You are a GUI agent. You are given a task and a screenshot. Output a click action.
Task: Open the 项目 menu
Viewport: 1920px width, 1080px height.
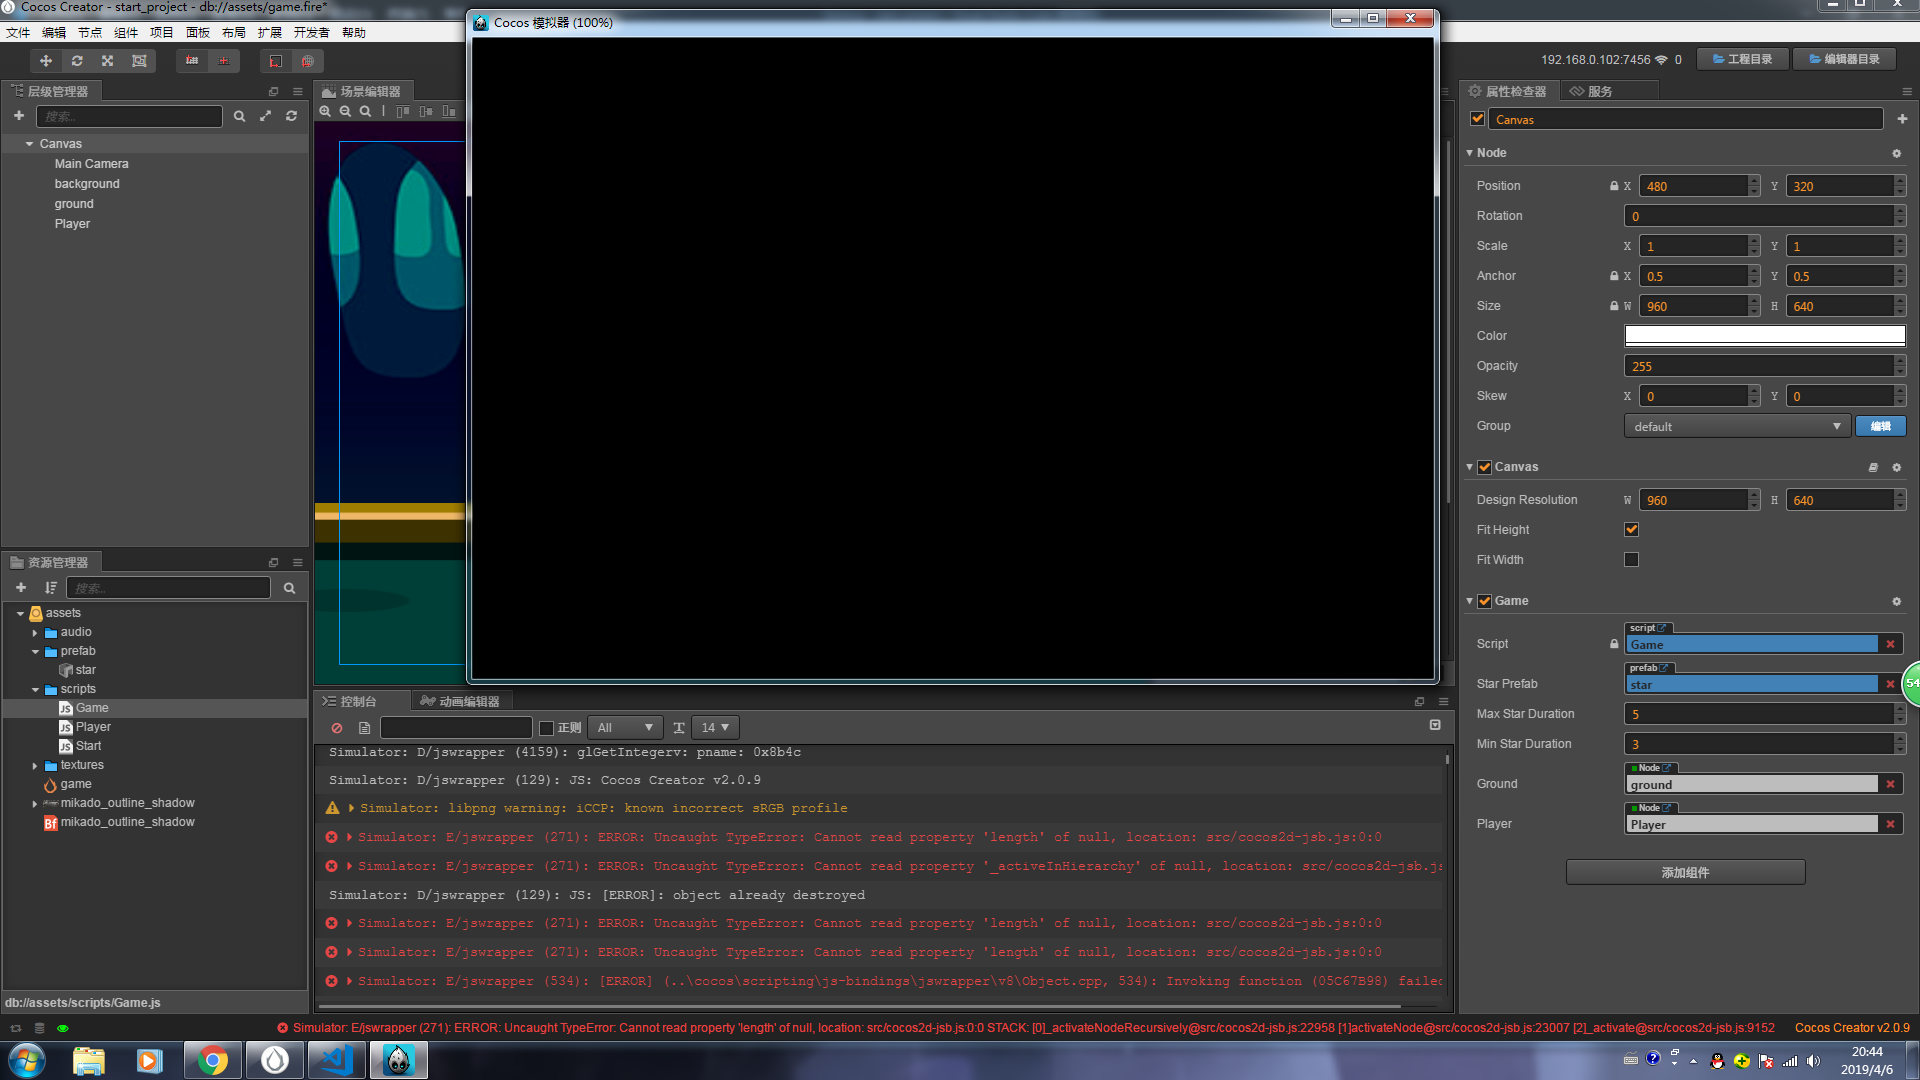point(161,32)
